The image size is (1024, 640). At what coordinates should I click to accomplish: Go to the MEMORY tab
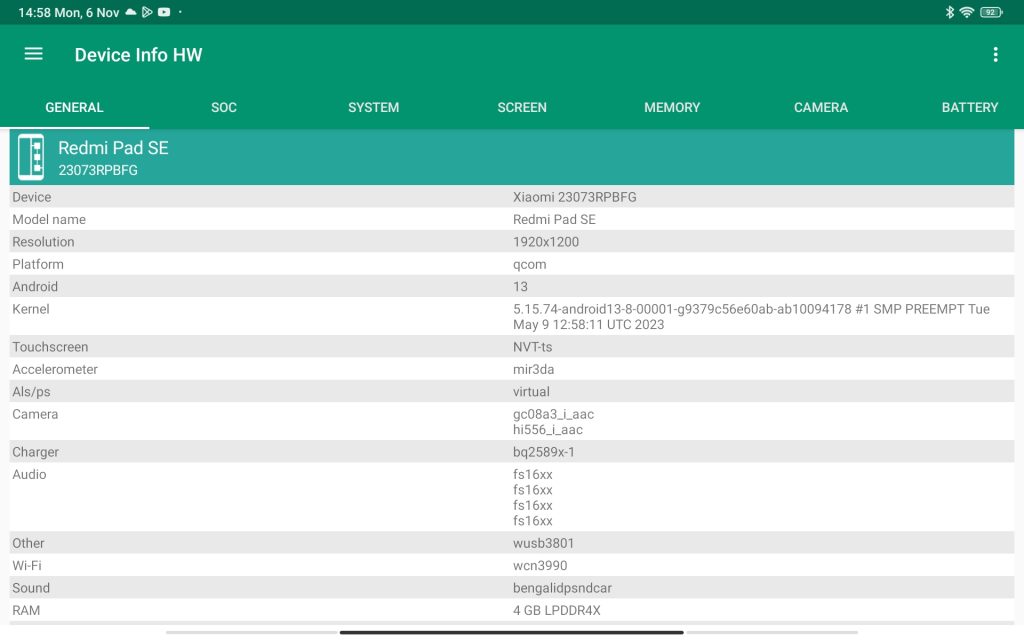672,107
